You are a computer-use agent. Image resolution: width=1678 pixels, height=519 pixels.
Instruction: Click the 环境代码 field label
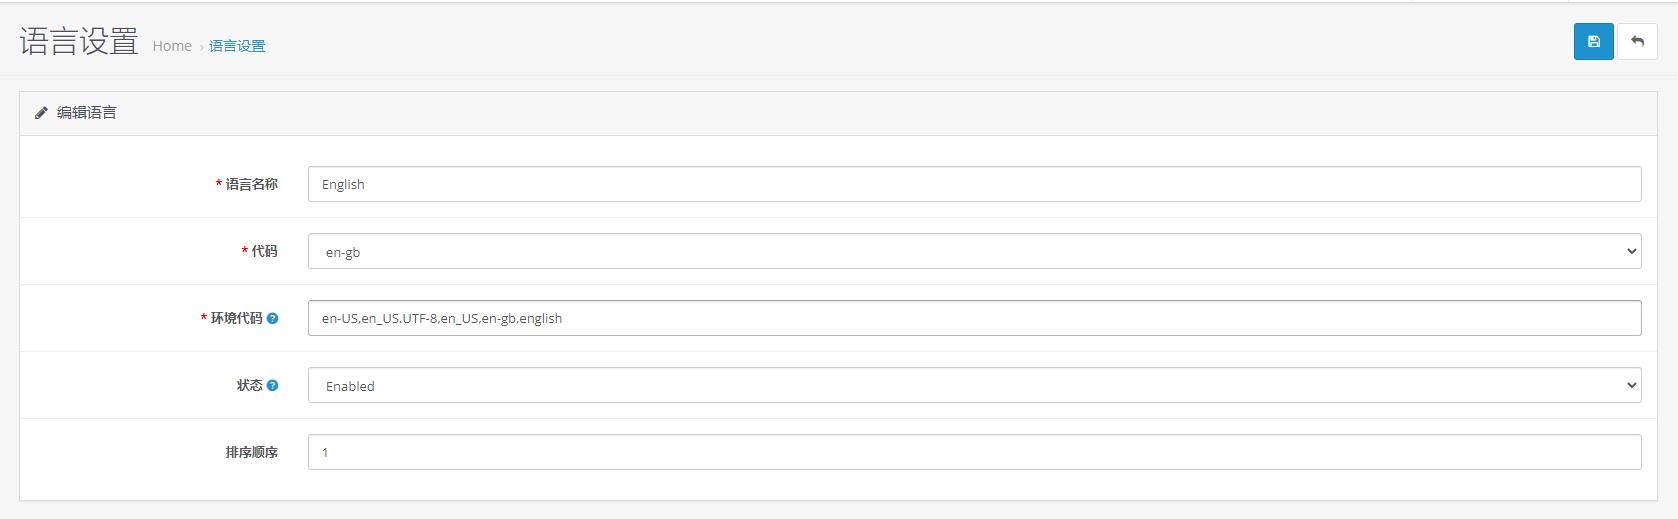236,318
